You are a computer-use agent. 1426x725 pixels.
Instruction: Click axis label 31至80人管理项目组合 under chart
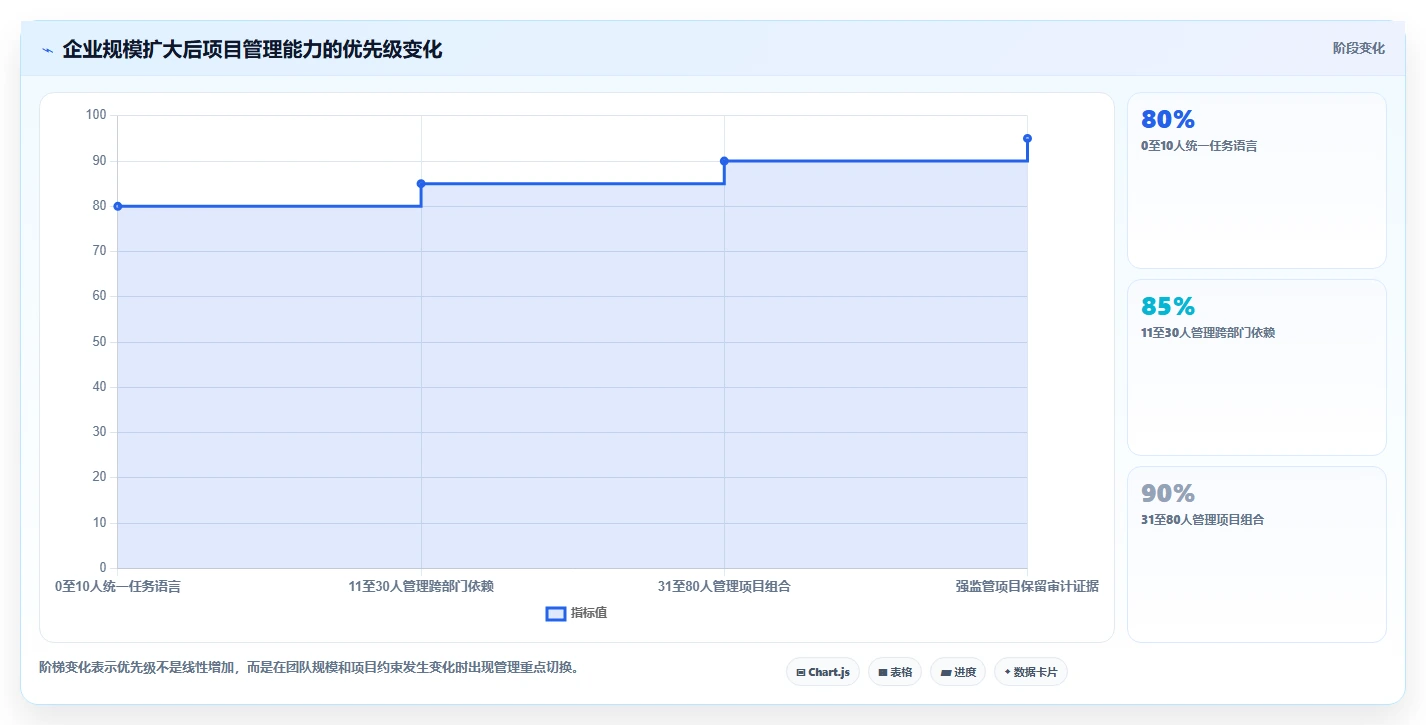pyautogui.click(x=724, y=587)
